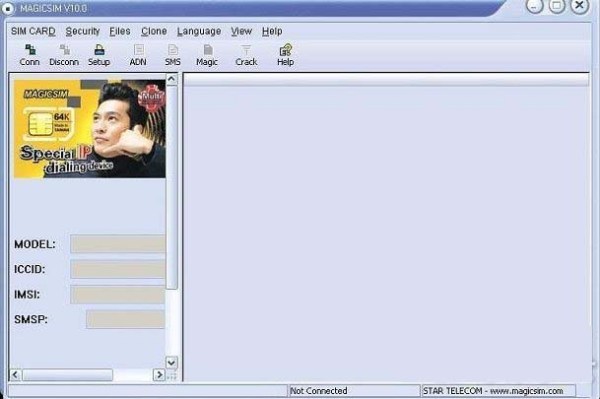Screen dimensions: 600x399
Task: Click the MAGICSIM title bar app icon
Action: point(8,8)
